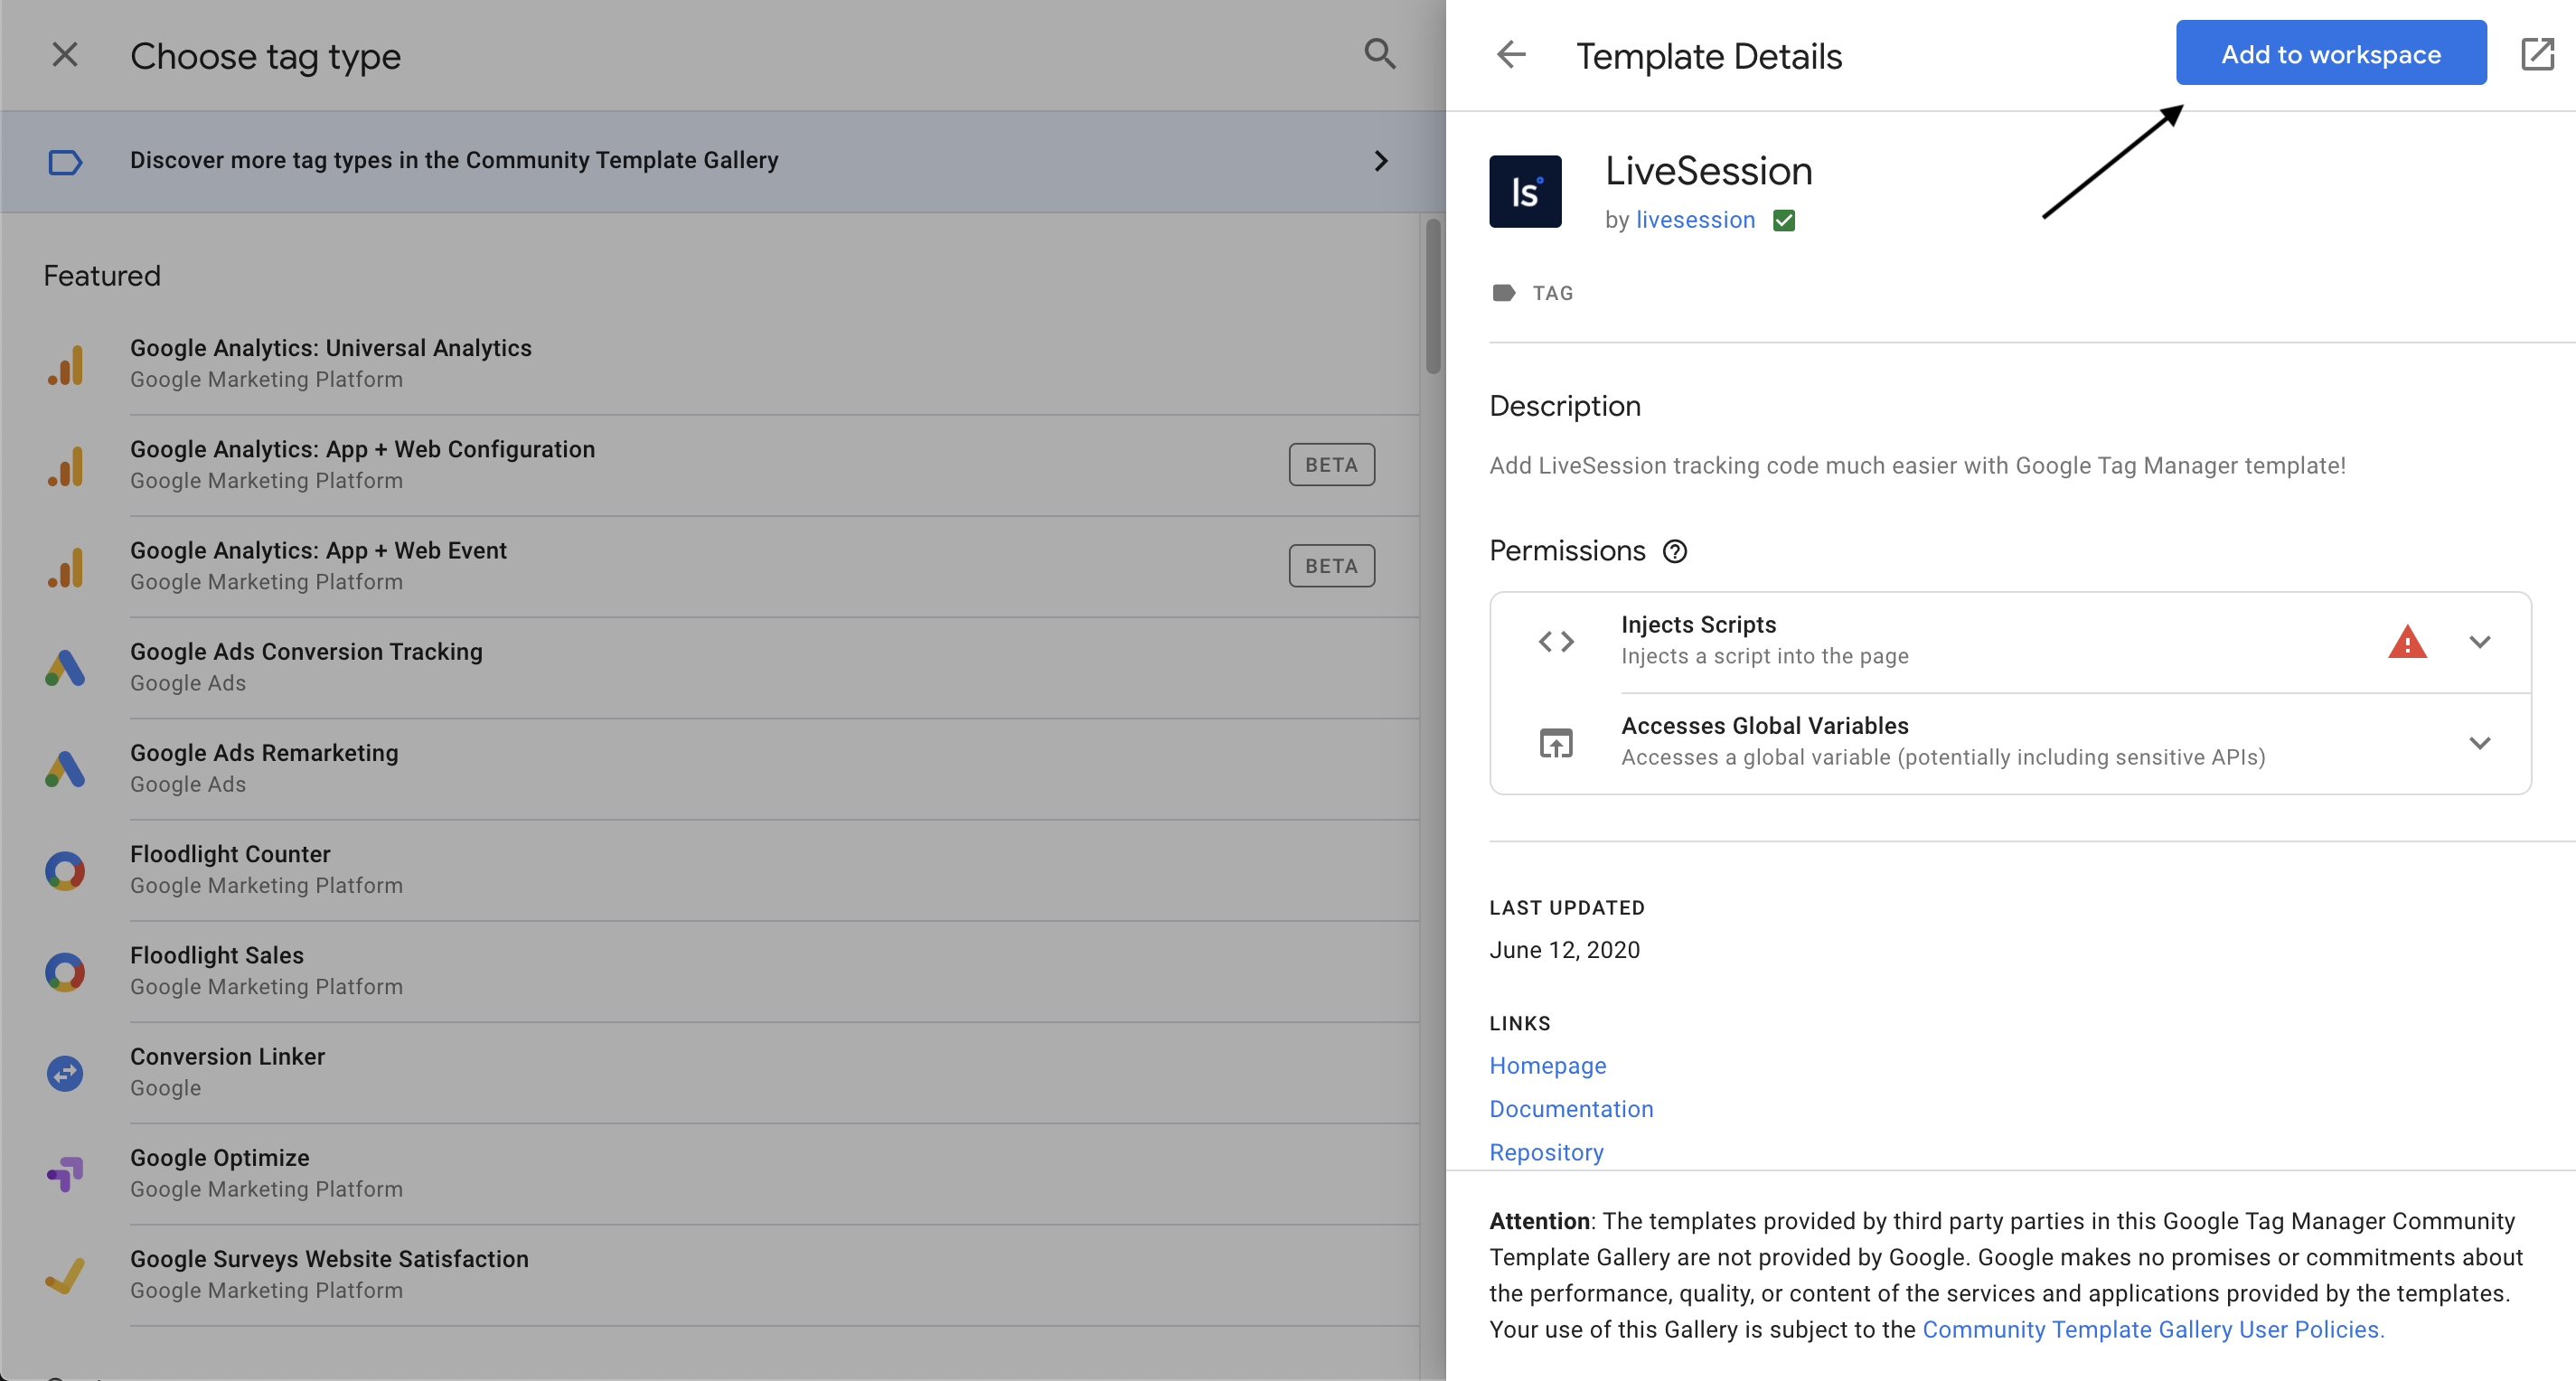The image size is (2576, 1381).
Task: Open the Homepage link
Action: click(x=1547, y=1065)
